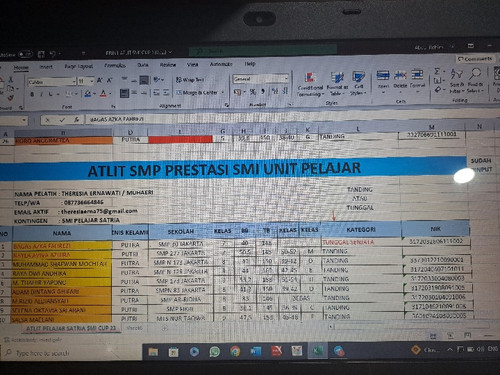Open the Help ribbon tab
Image resolution: width=500 pixels, height=375 pixels.
(250, 63)
